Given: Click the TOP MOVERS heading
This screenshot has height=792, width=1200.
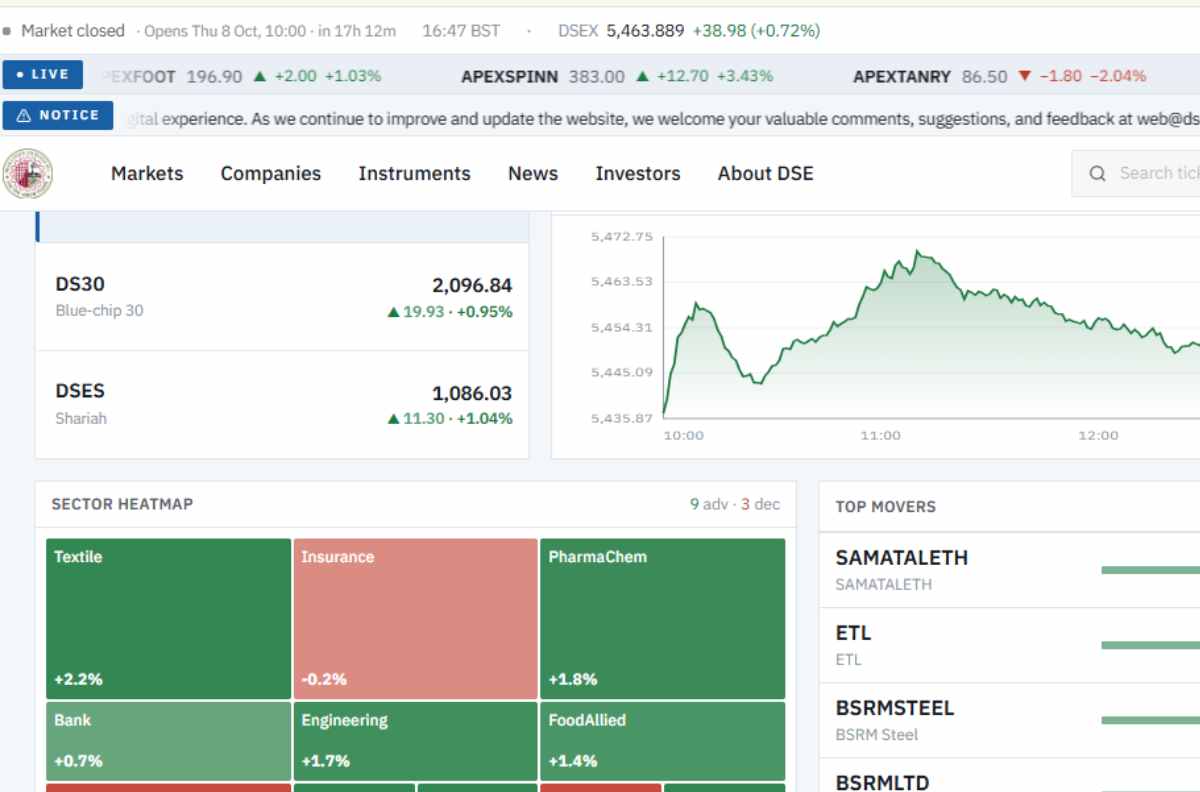Looking at the screenshot, I should (886, 507).
